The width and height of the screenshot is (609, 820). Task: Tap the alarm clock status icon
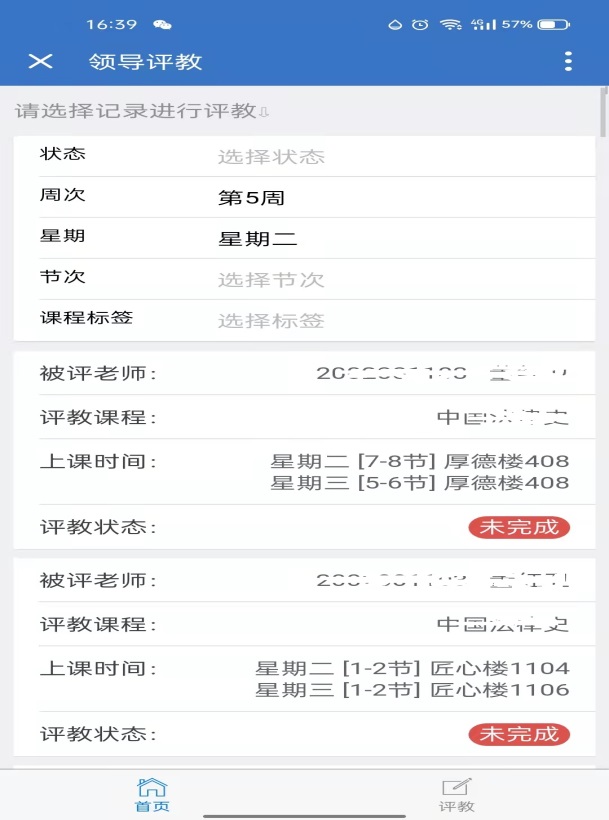(420, 24)
